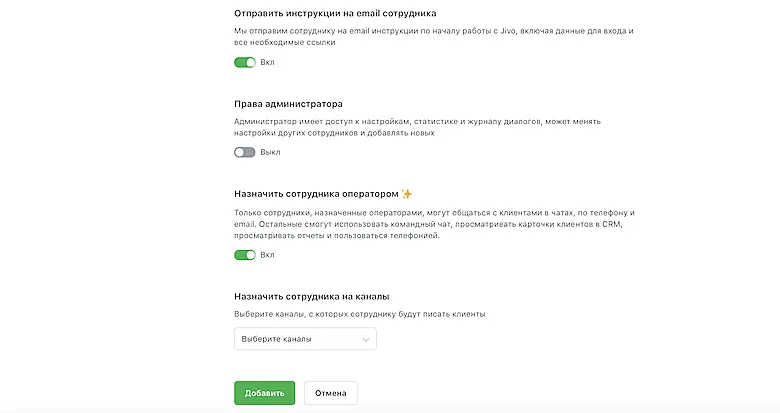This screenshot has width=780, height=413.
Task: Click the "Вкл" label under email instructions
Action: point(267,62)
